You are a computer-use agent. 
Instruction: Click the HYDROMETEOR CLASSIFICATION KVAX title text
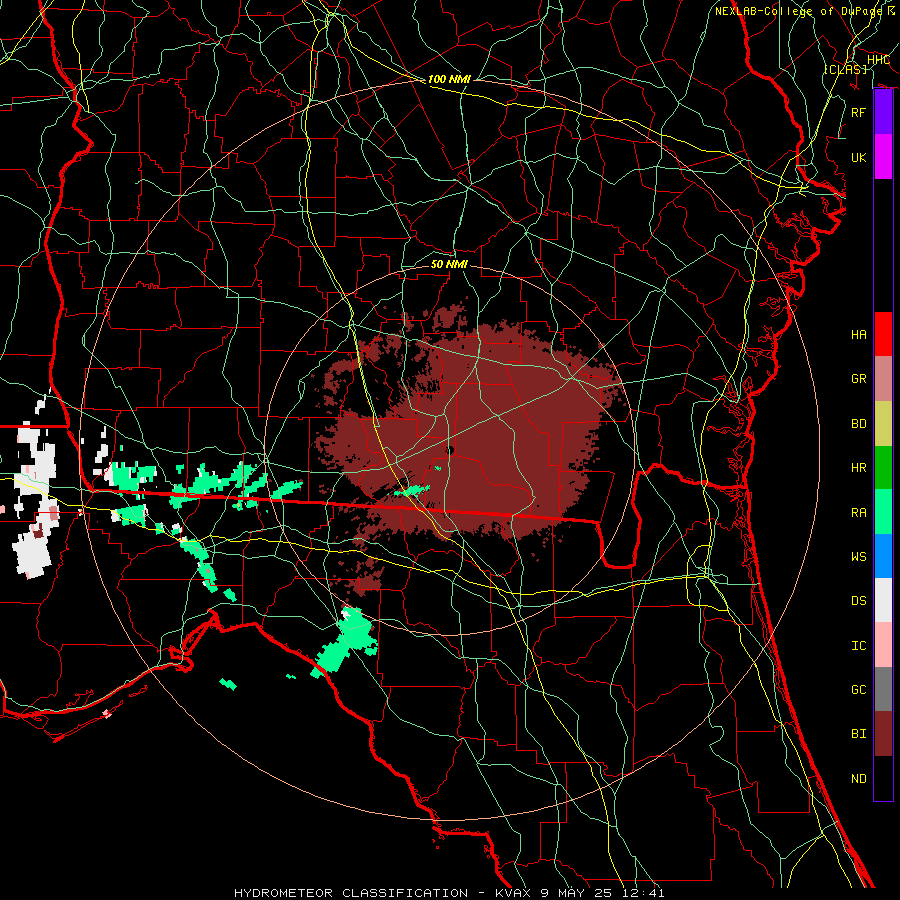[x=449, y=893]
